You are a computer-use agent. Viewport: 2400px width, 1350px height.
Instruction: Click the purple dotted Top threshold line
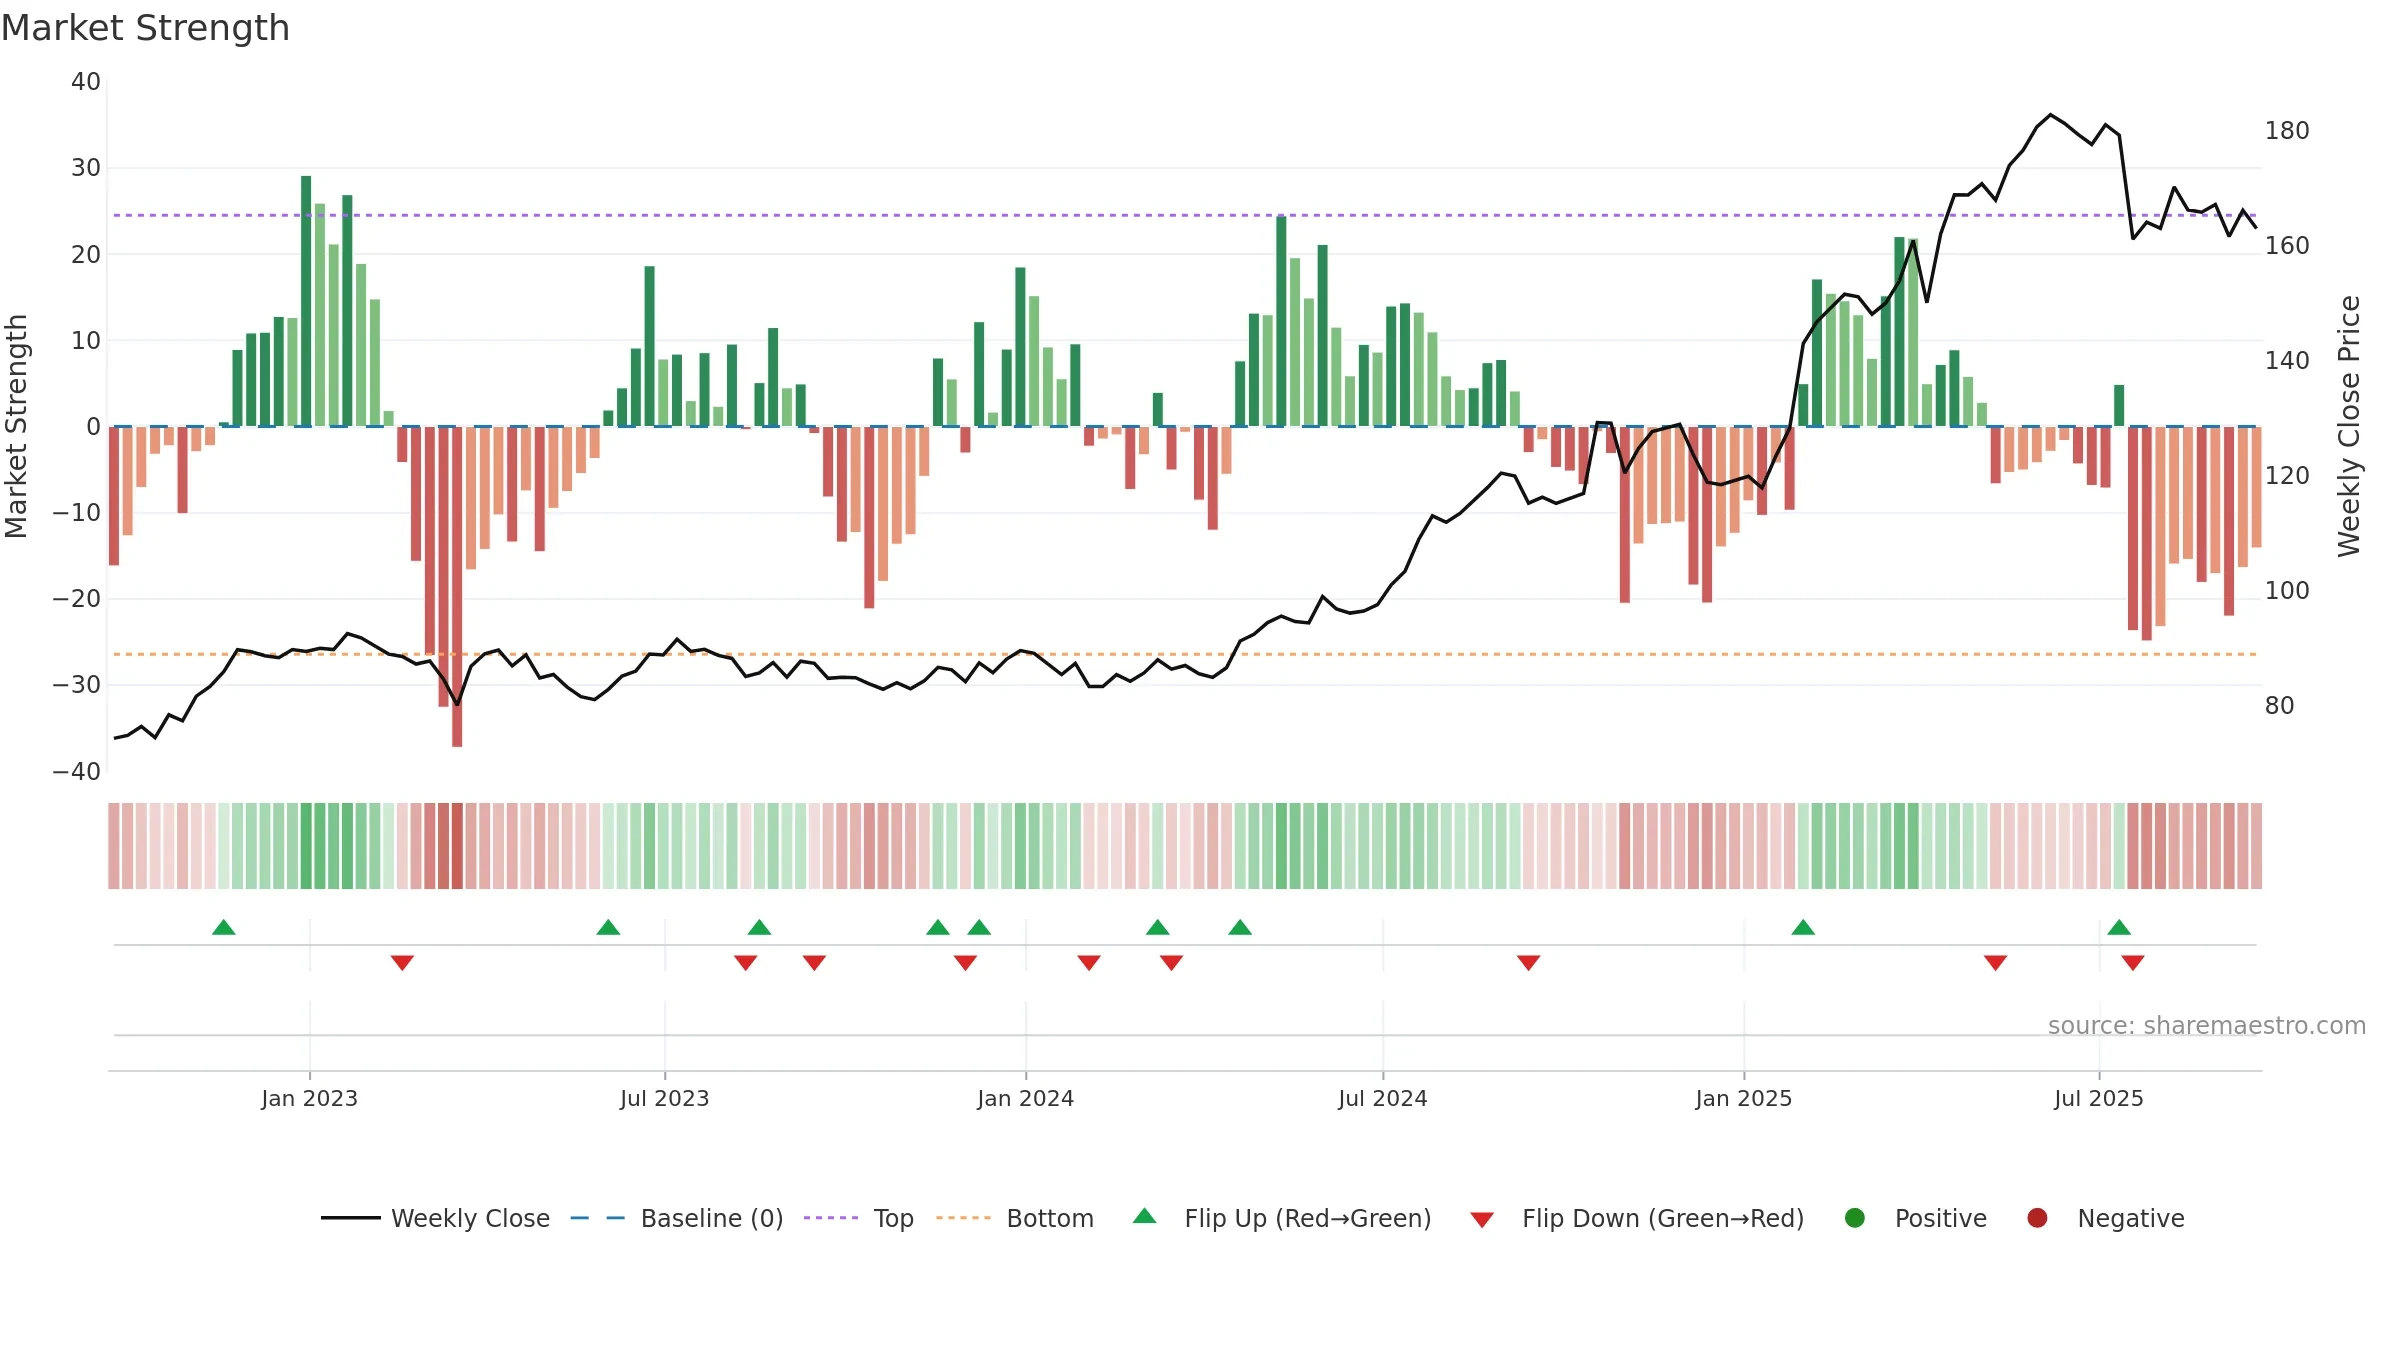(1185, 215)
